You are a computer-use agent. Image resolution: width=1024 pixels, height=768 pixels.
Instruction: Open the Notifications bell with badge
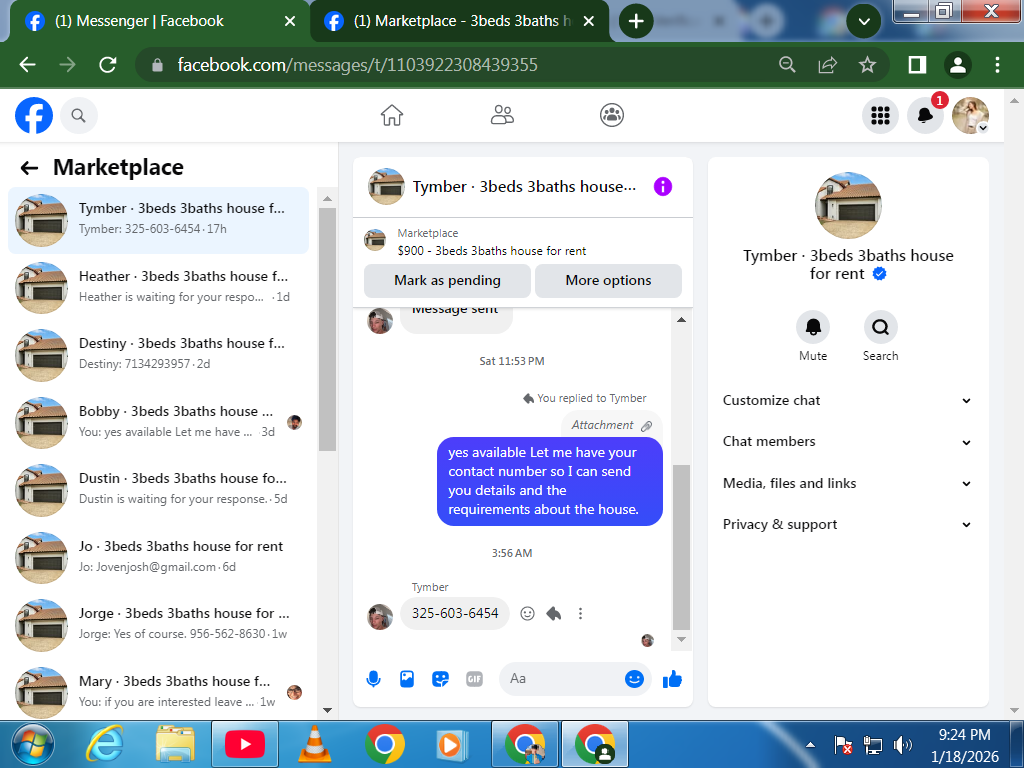coord(925,116)
